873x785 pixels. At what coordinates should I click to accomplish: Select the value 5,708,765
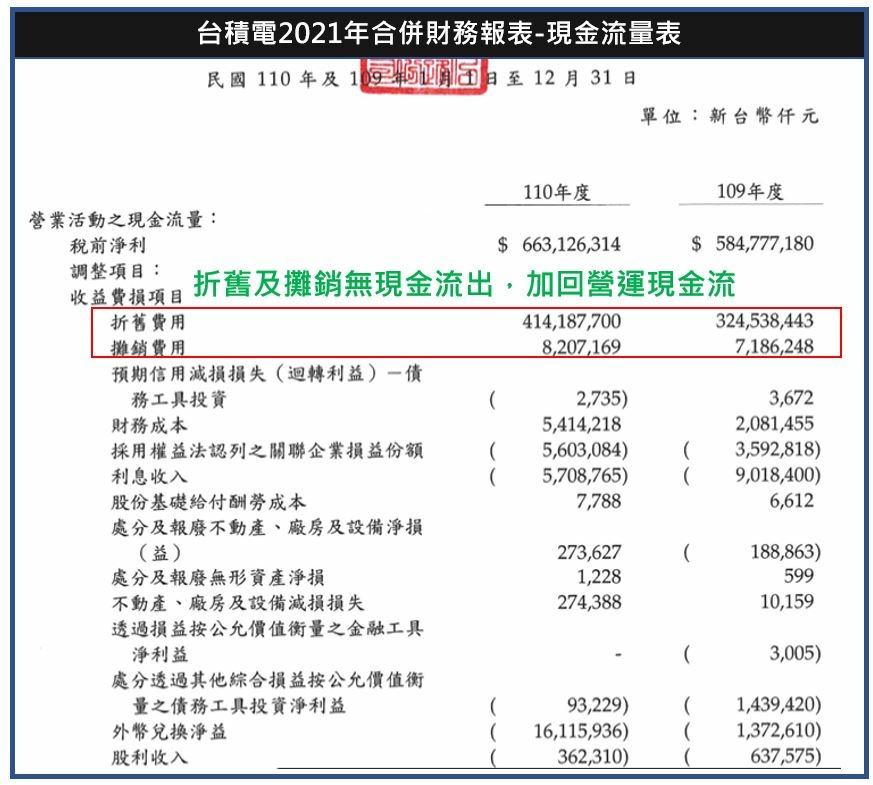point(581,475)
